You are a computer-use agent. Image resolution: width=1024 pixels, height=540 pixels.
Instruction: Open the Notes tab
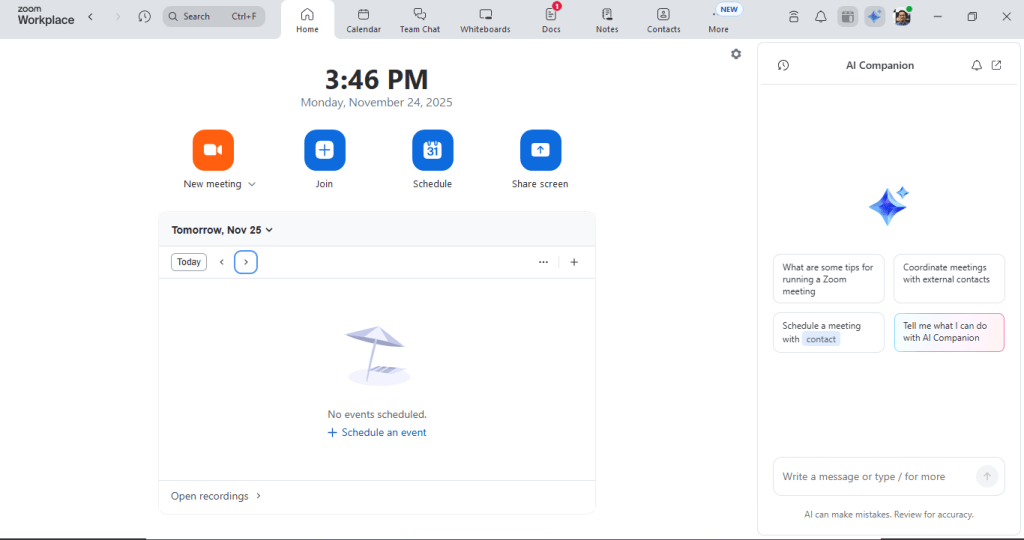[607, 20]
